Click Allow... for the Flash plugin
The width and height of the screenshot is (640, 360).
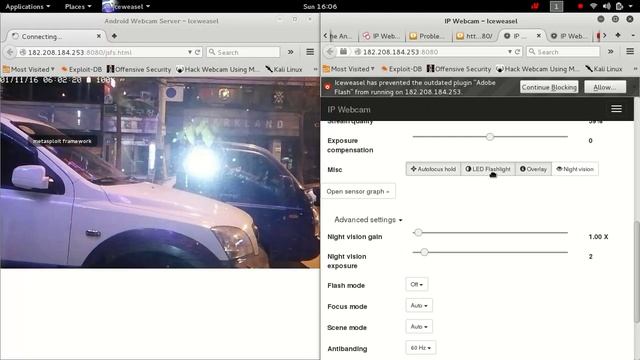click(x=605, y=87)
